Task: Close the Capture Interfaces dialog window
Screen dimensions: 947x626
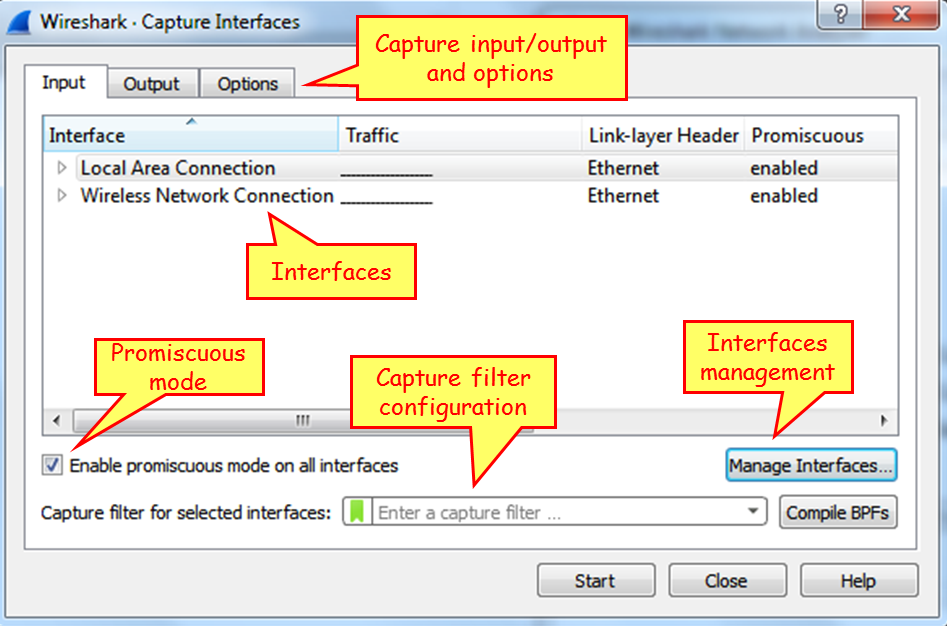Action: coord(901,13)
